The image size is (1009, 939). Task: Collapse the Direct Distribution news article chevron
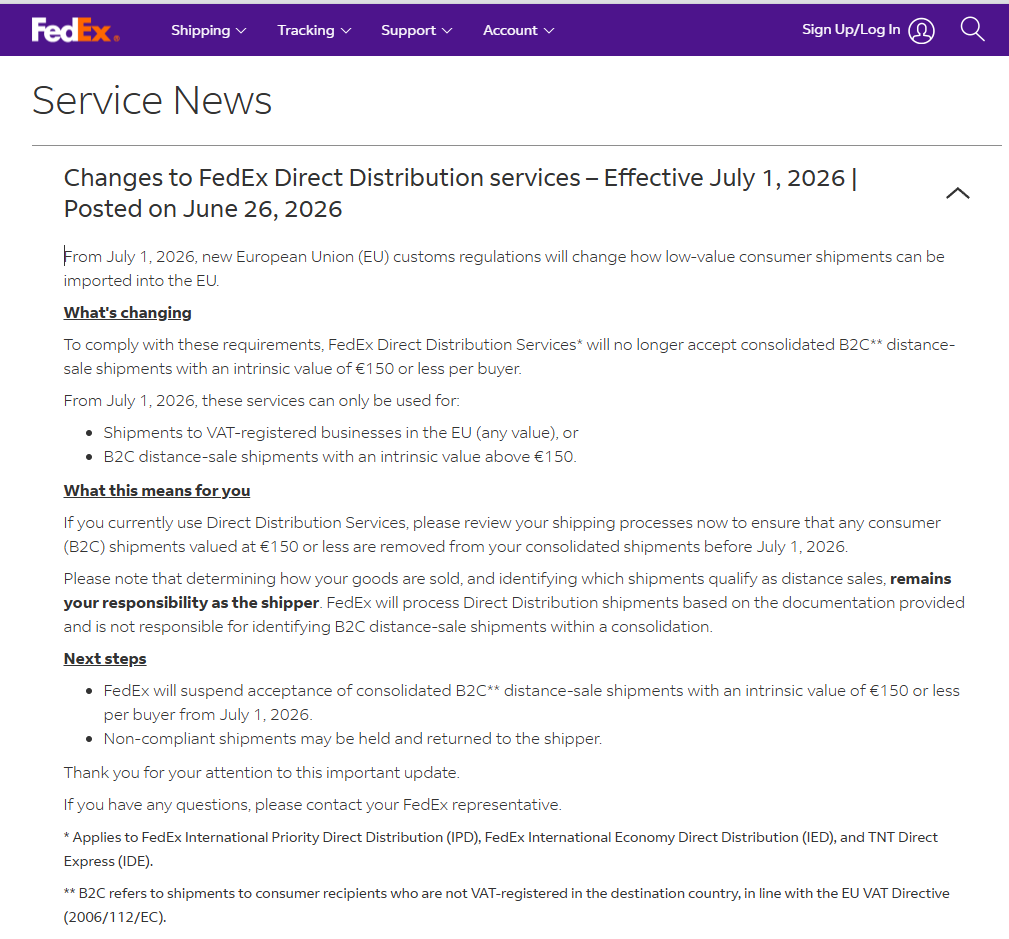[958, 193]
